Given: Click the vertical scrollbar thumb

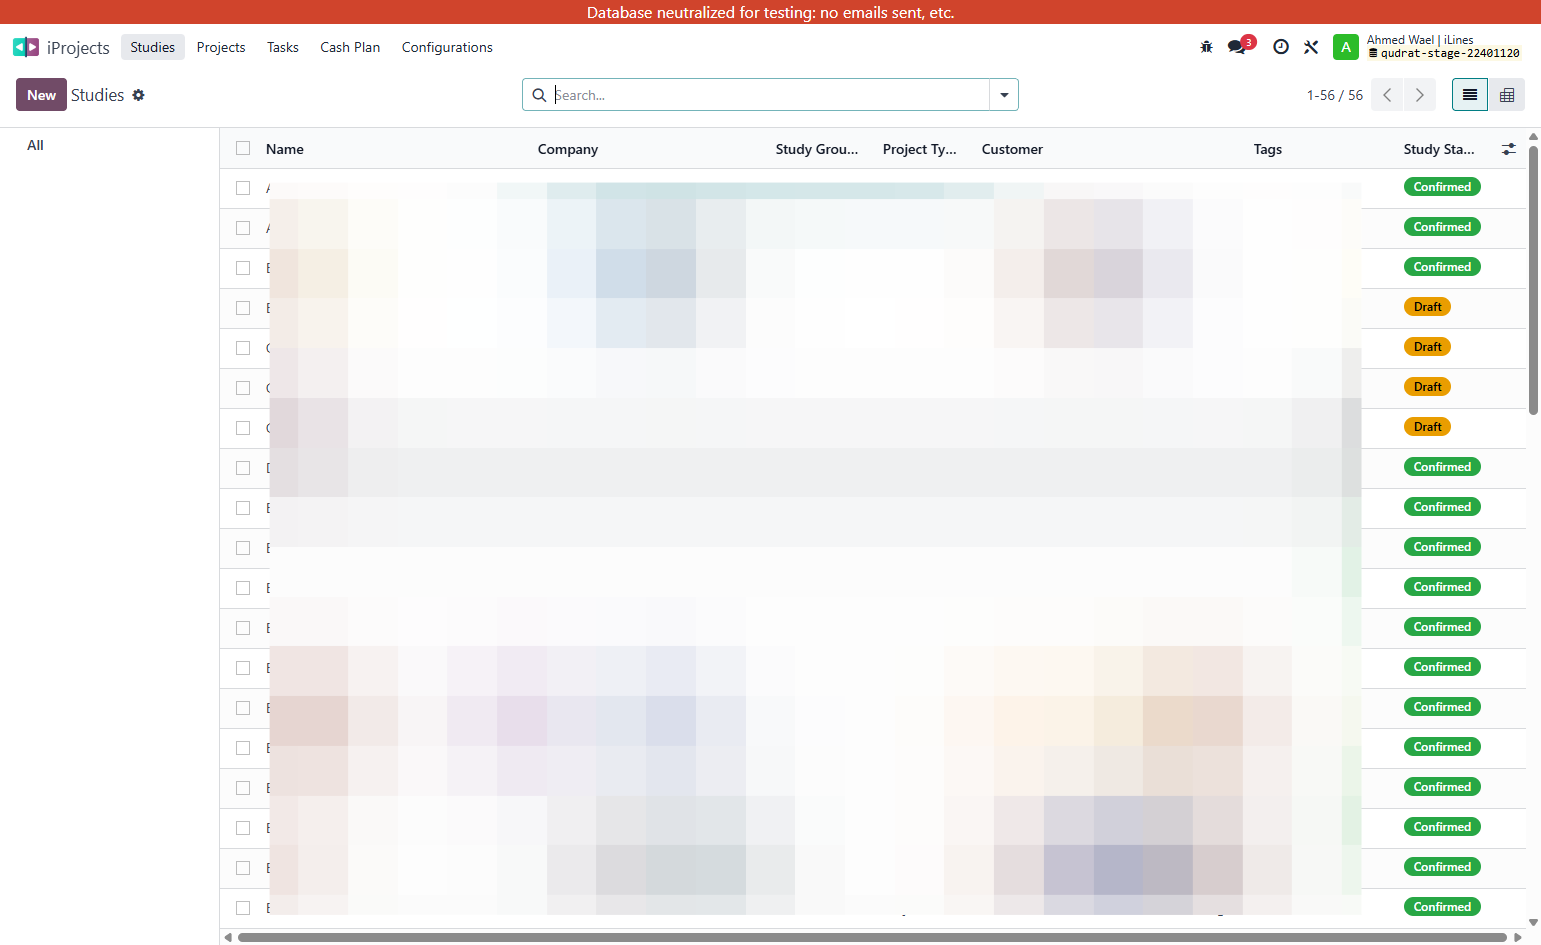Looking at the screenshot, I should tap(1533, 280).
